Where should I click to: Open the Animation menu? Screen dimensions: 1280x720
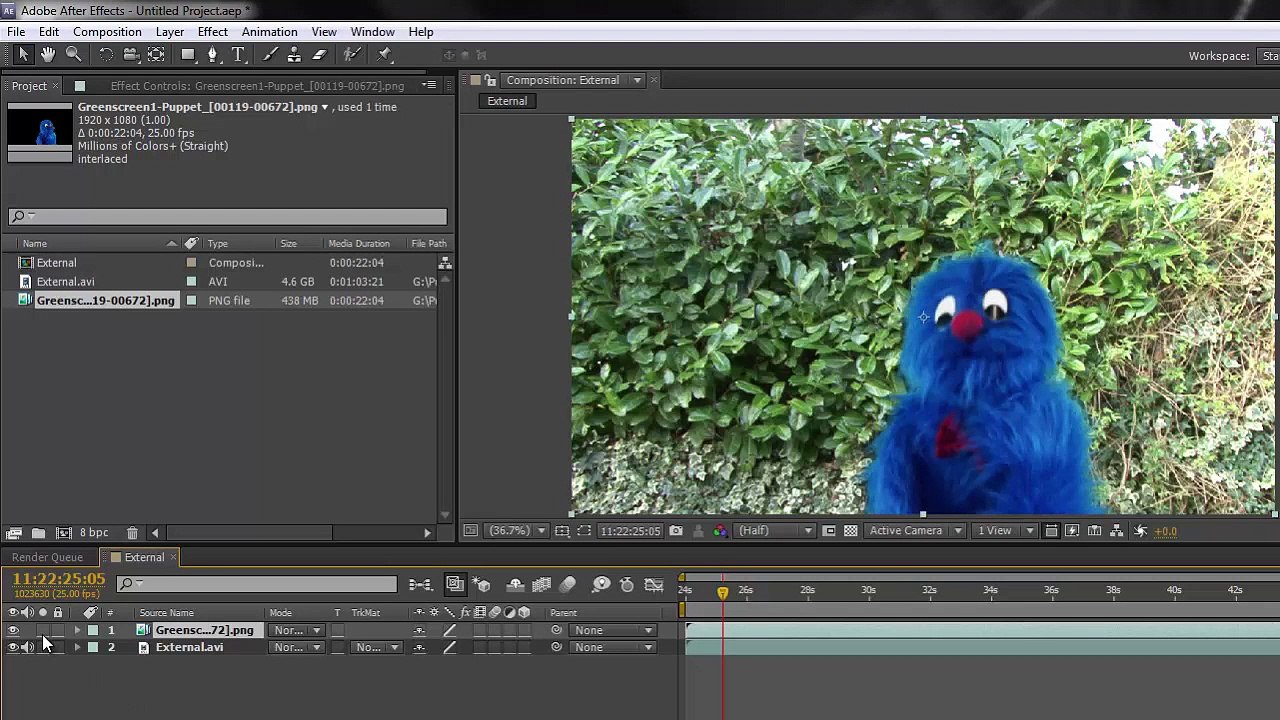pyautogui.click(x=269, y=32)
